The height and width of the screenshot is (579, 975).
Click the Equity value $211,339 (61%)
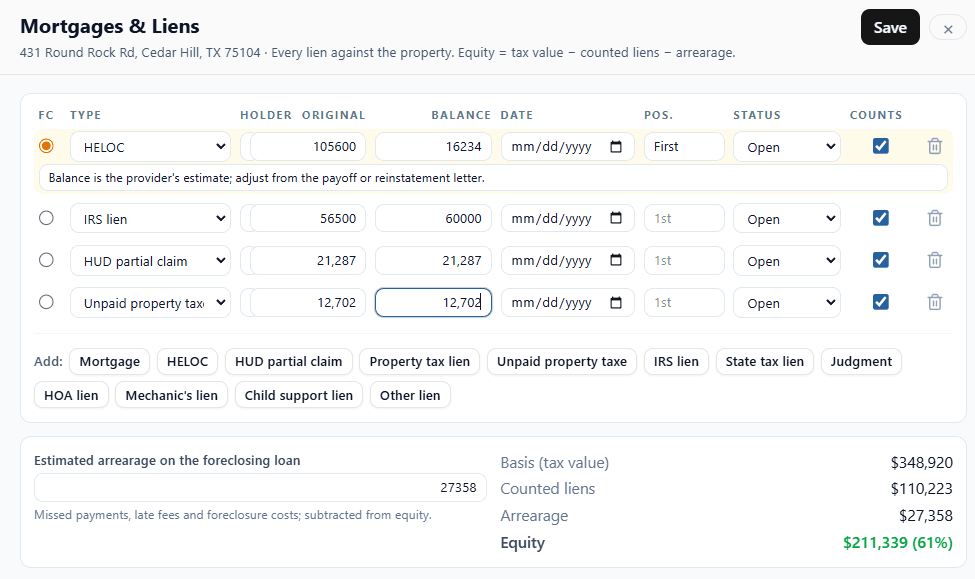pos(897,543)
